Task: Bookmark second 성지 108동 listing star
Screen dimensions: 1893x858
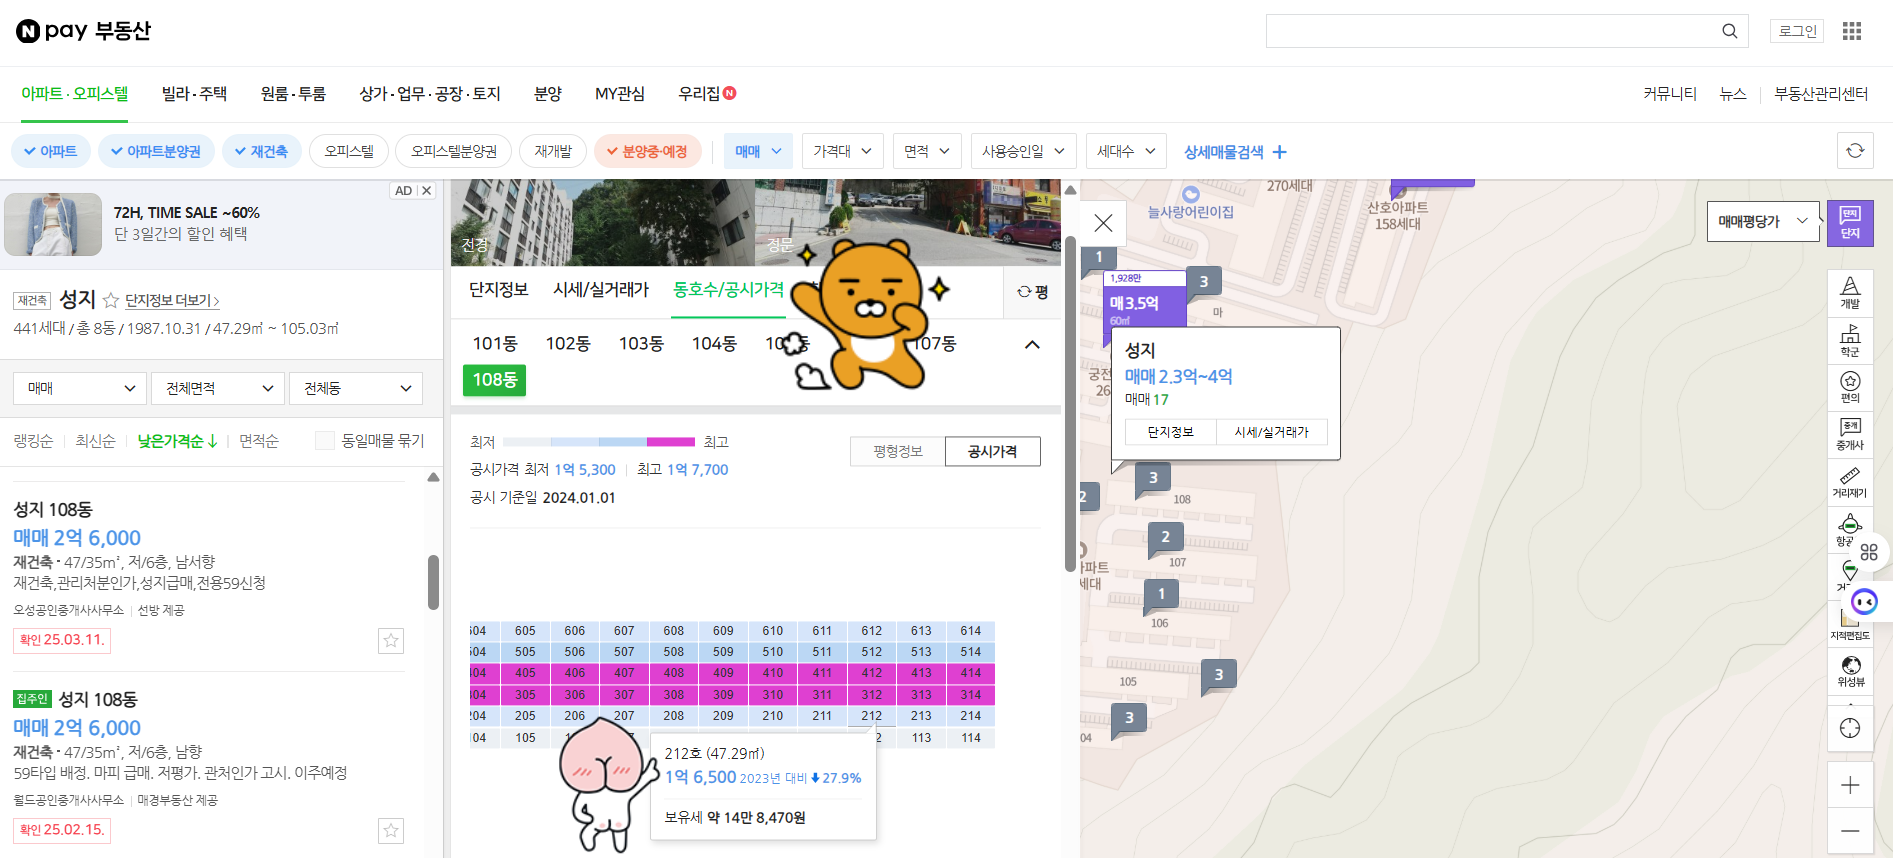Action: [391, 830]
